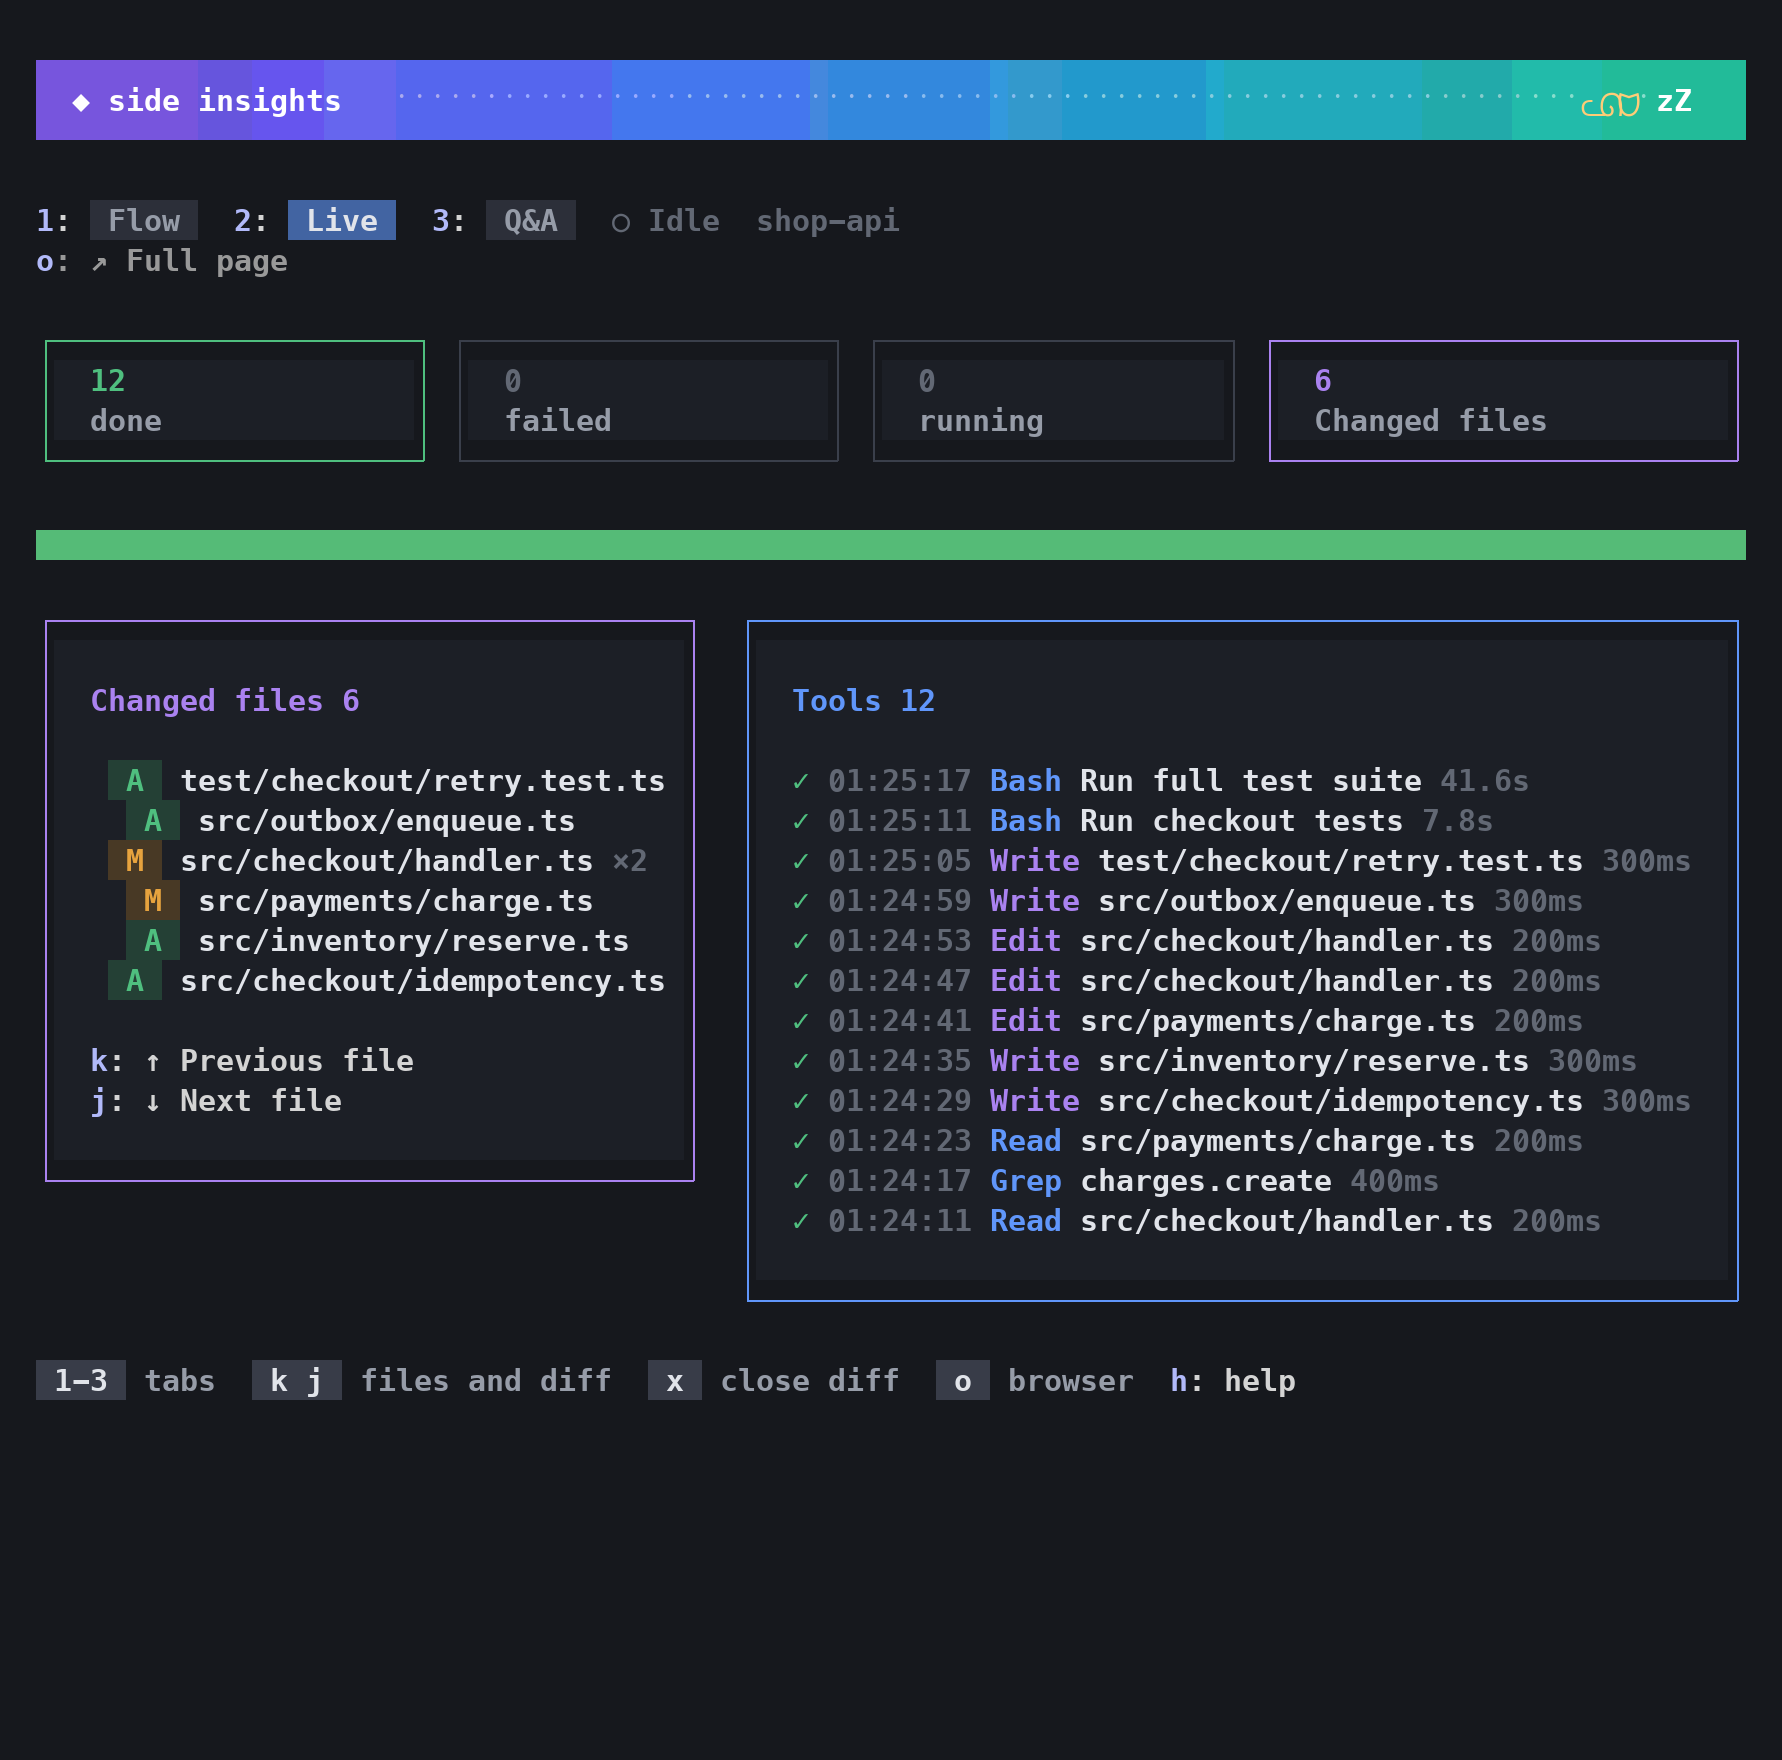Click the A badge for src/outbox/enqueue.ts
The width and height of the screenshot is (1782, 1760).
point(153,820)
